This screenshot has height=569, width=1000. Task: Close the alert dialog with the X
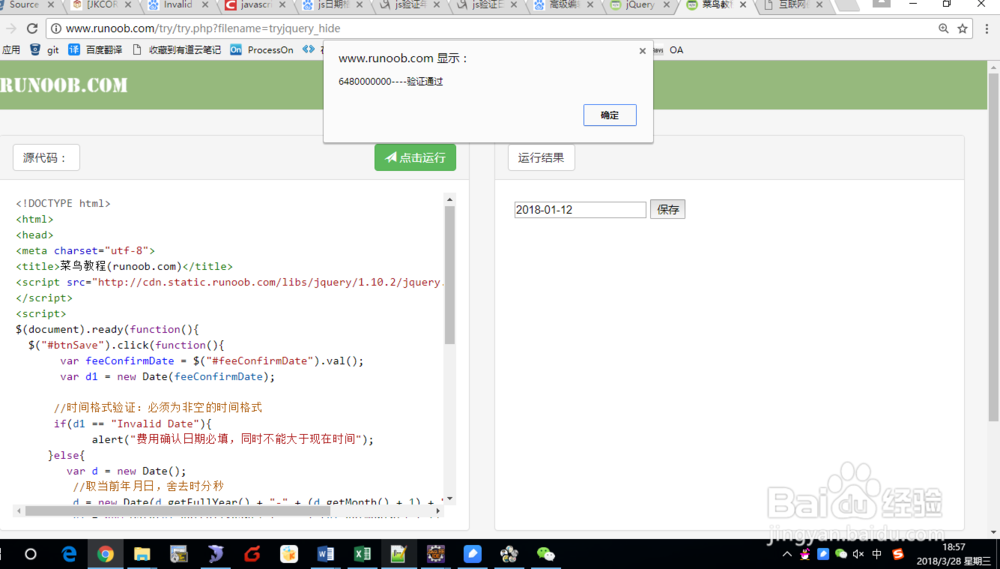[x=642, y=51]
